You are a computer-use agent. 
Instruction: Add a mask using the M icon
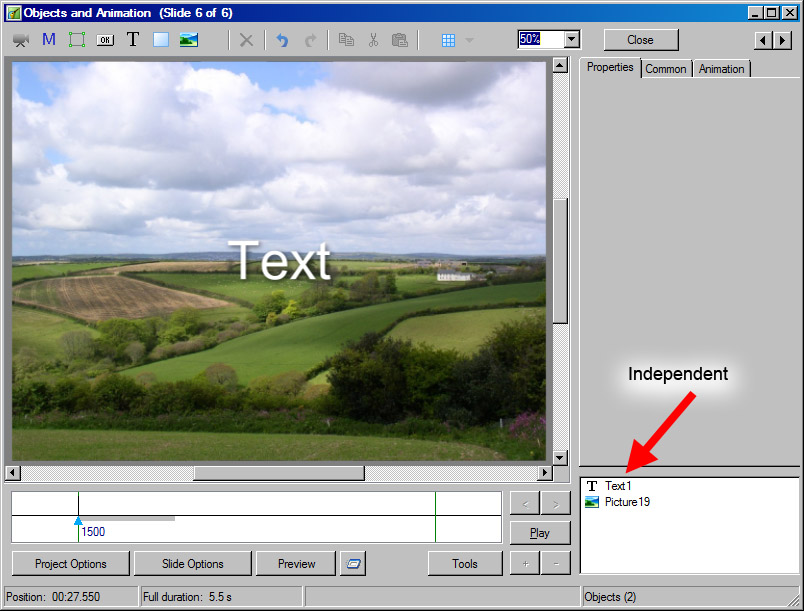click(x=49, y=40)
